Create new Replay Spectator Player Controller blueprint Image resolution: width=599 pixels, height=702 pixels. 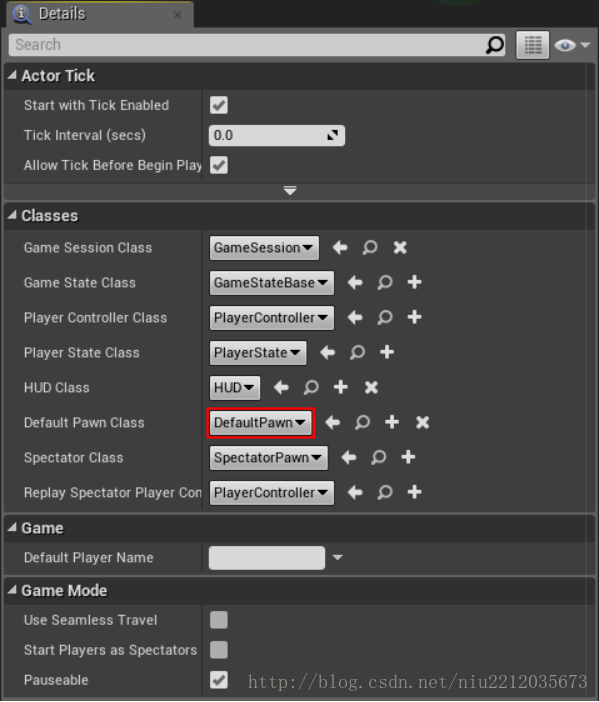(415, 492)
